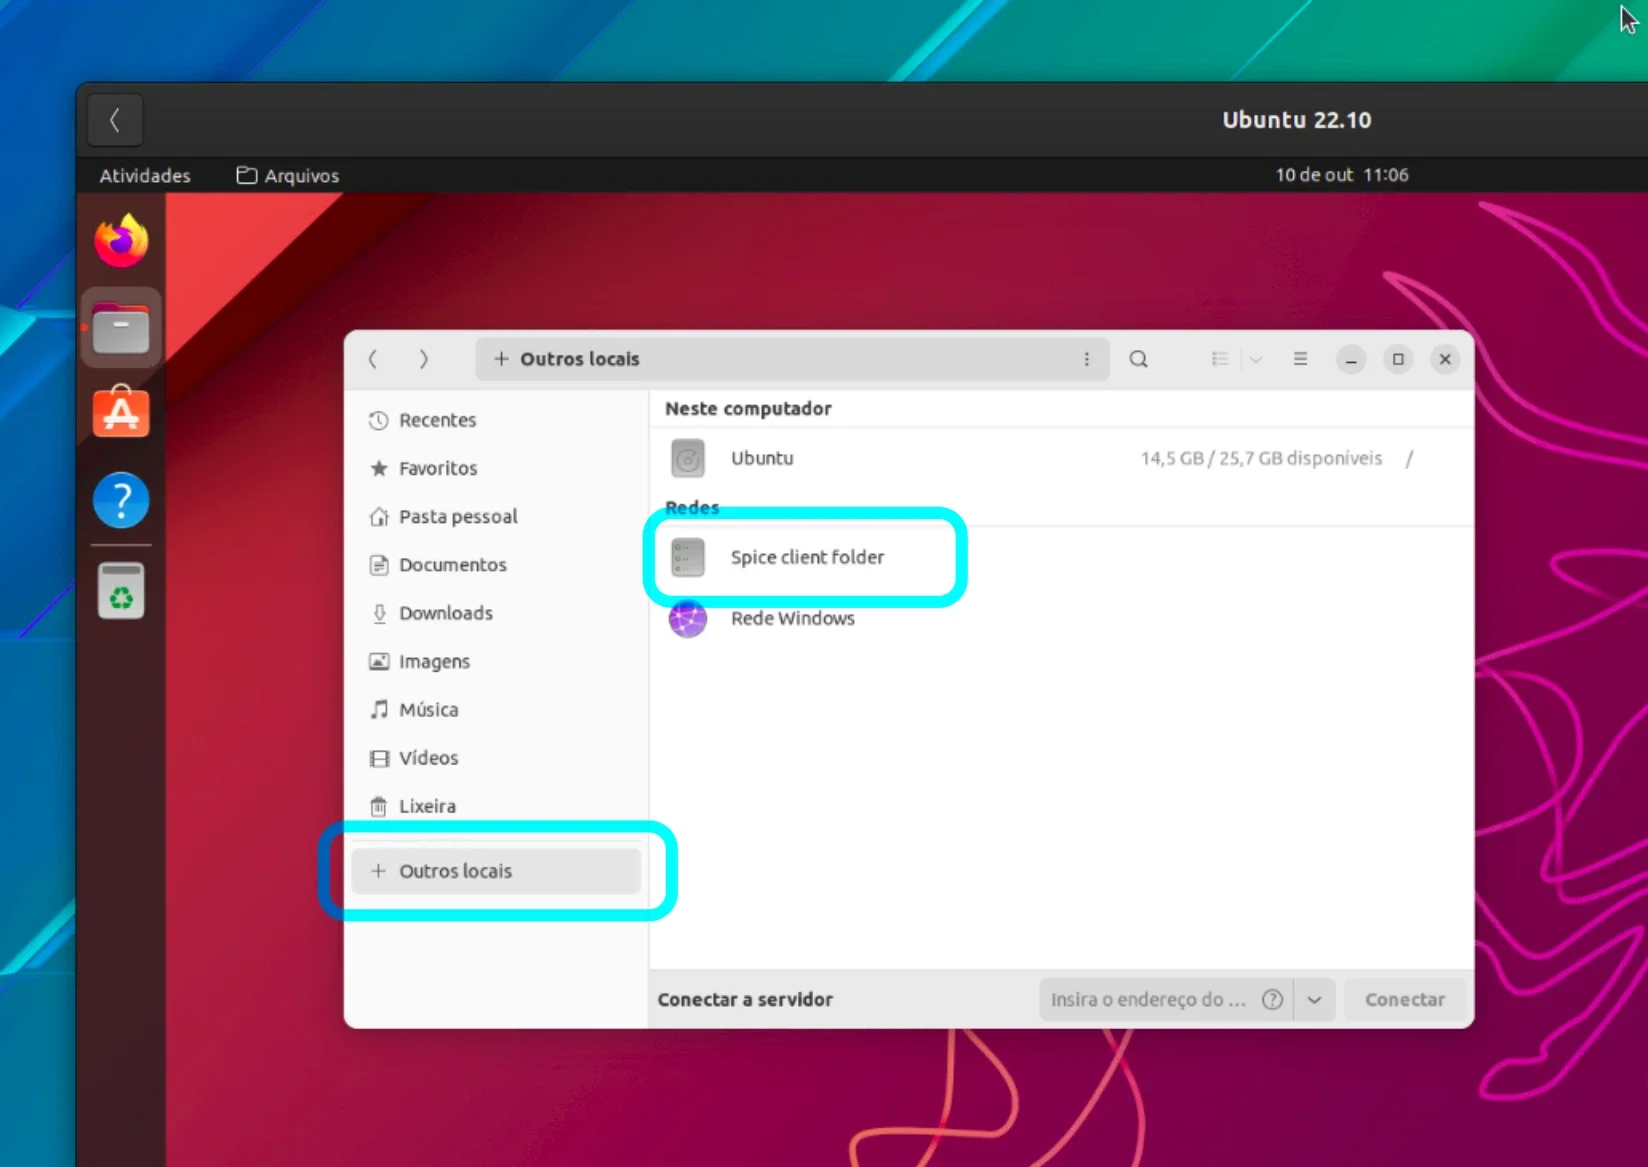
Task: Expand the view options chevron
Action: pos(1255,359)
